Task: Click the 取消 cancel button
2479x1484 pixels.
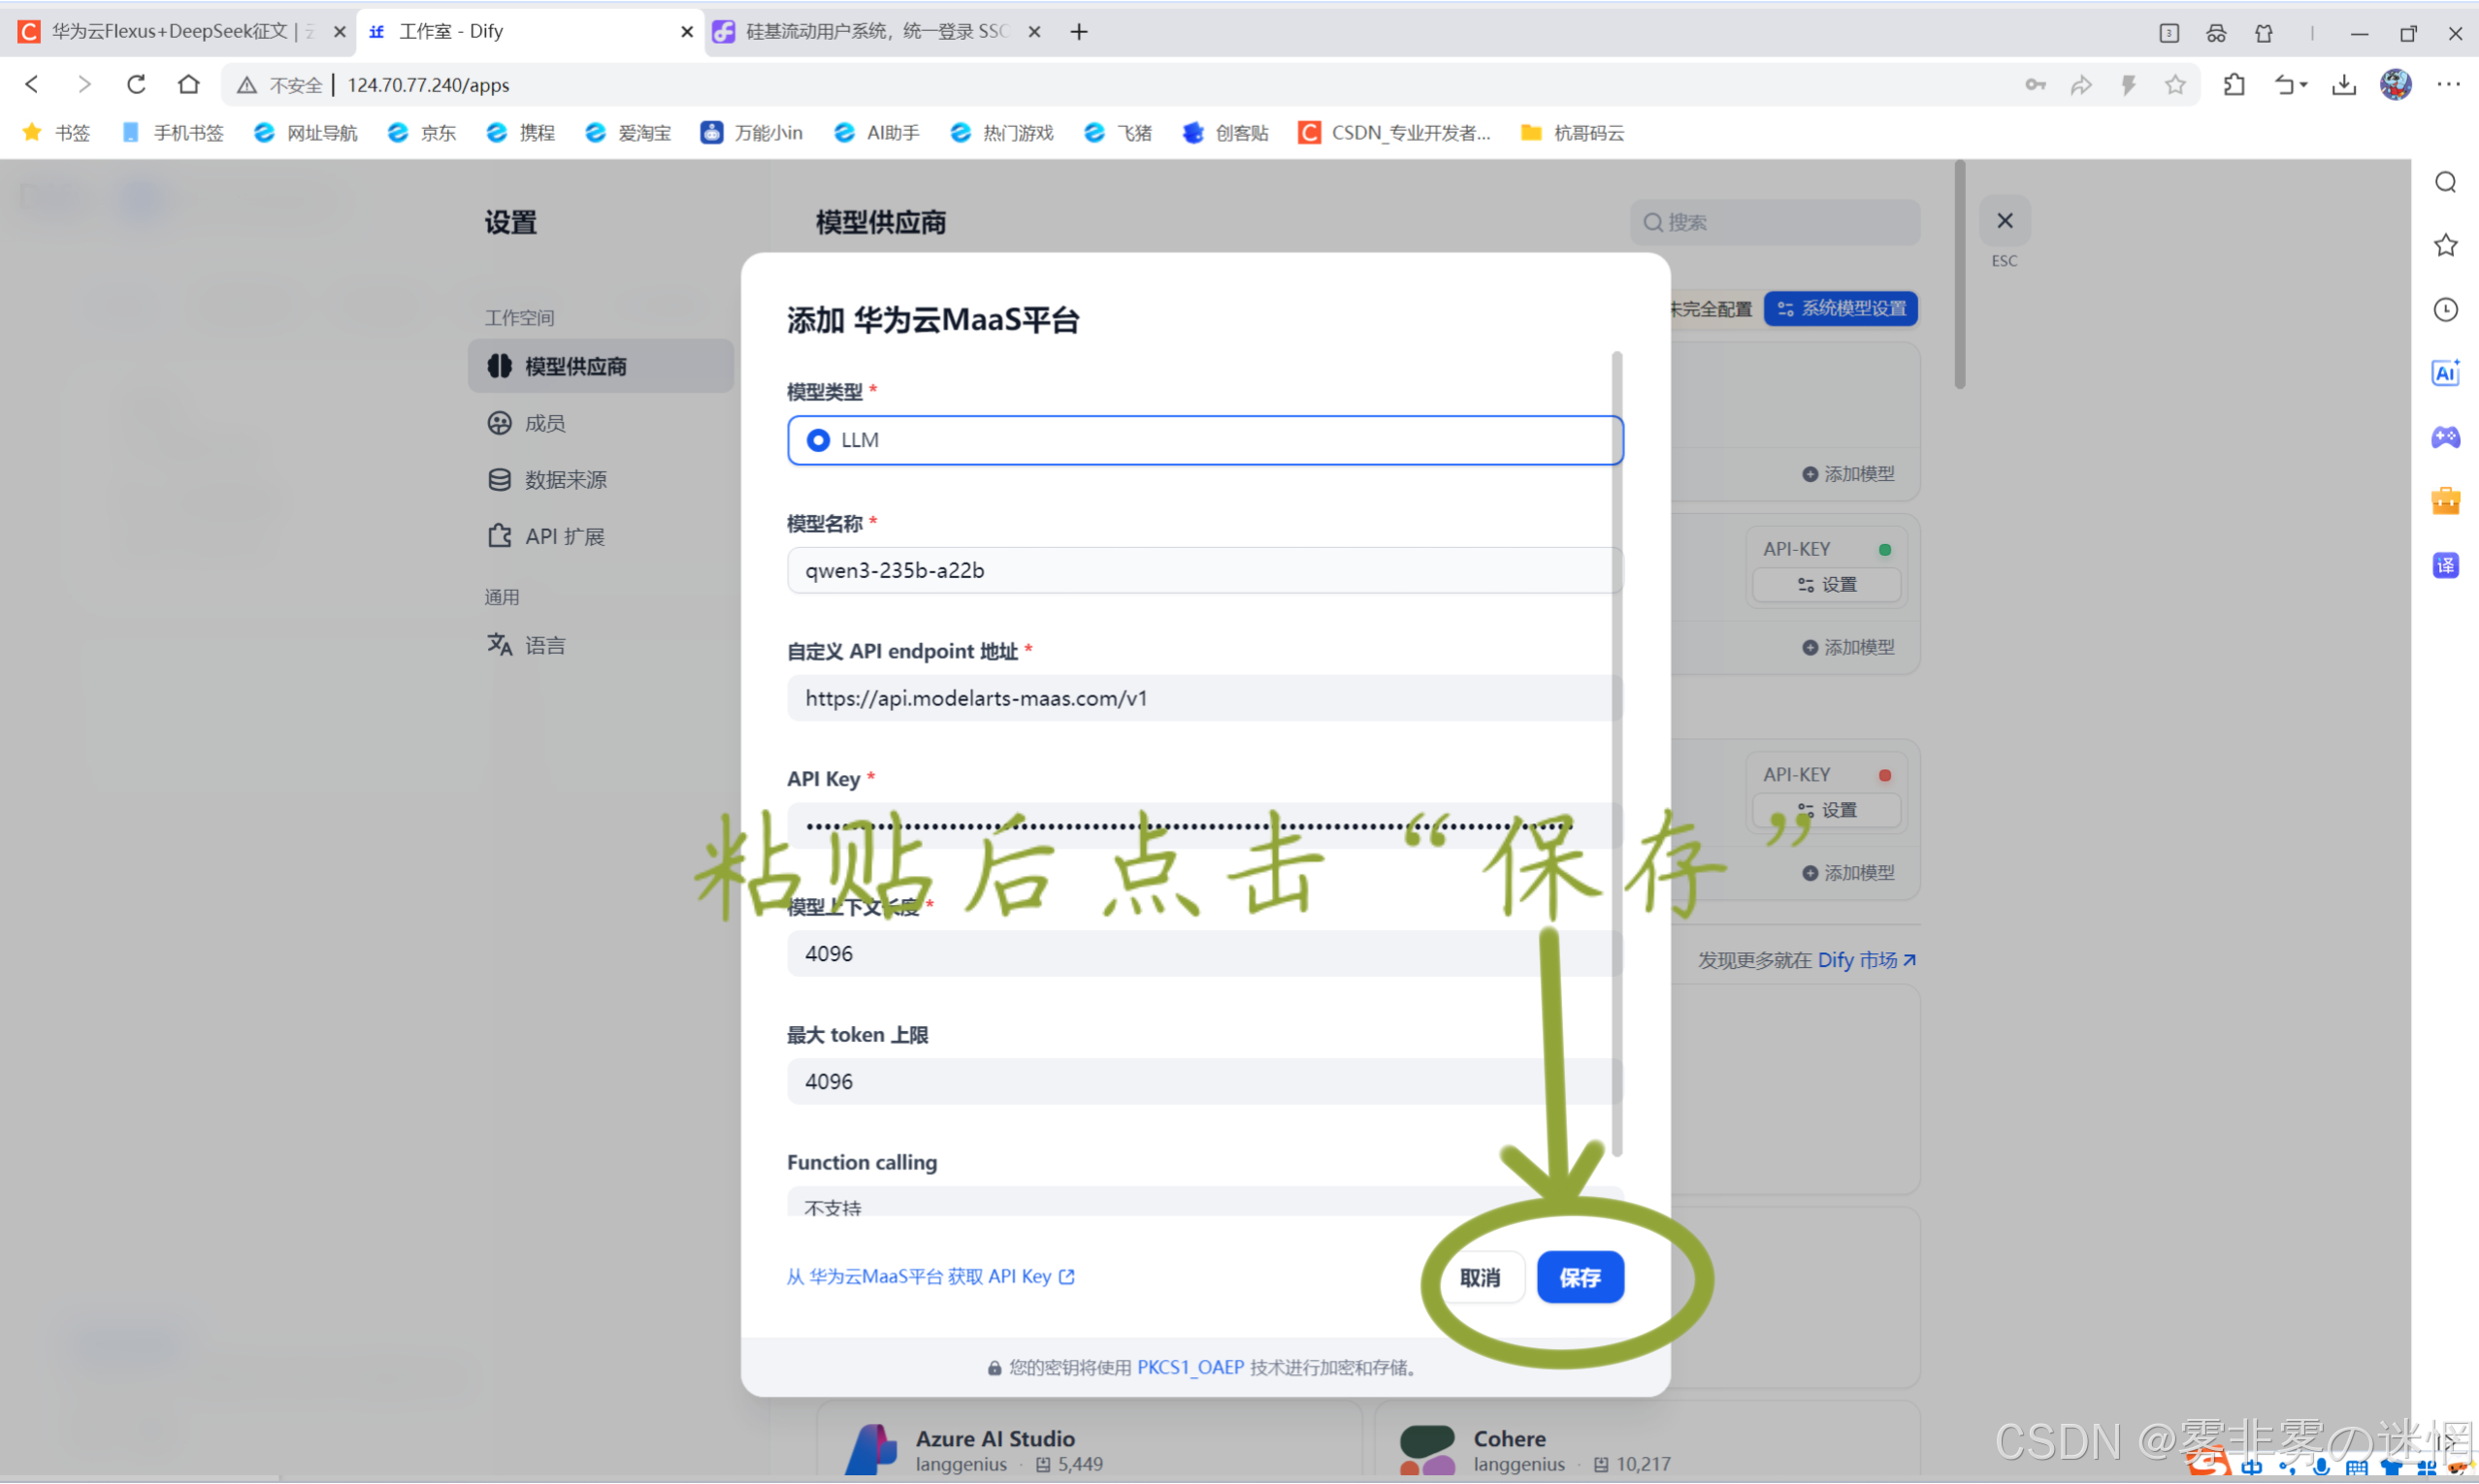Action: (x=1479, y=1278)
